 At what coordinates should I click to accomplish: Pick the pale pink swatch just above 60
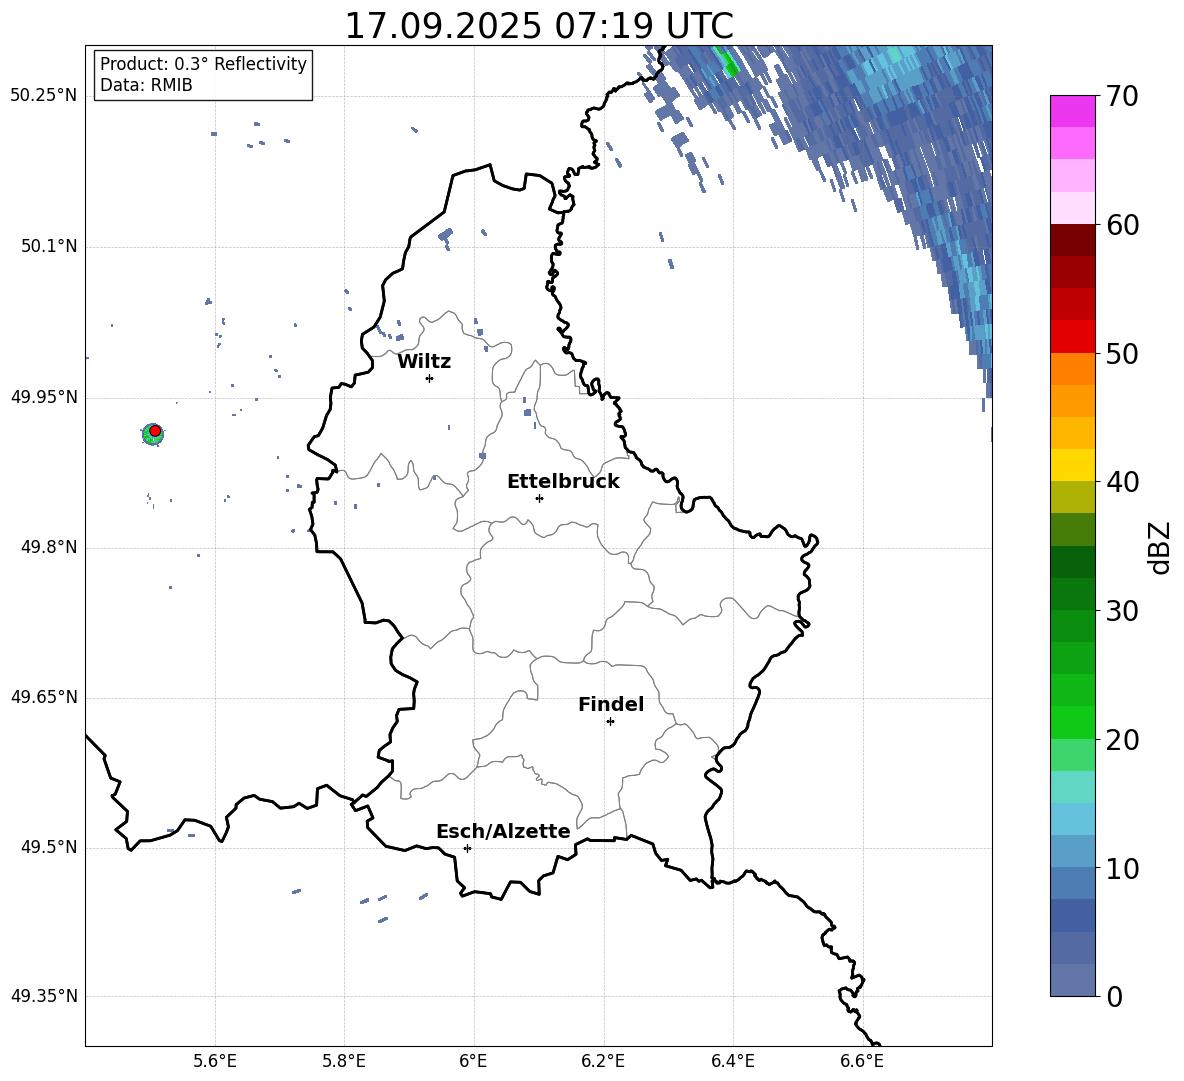tap(1073, 208)
